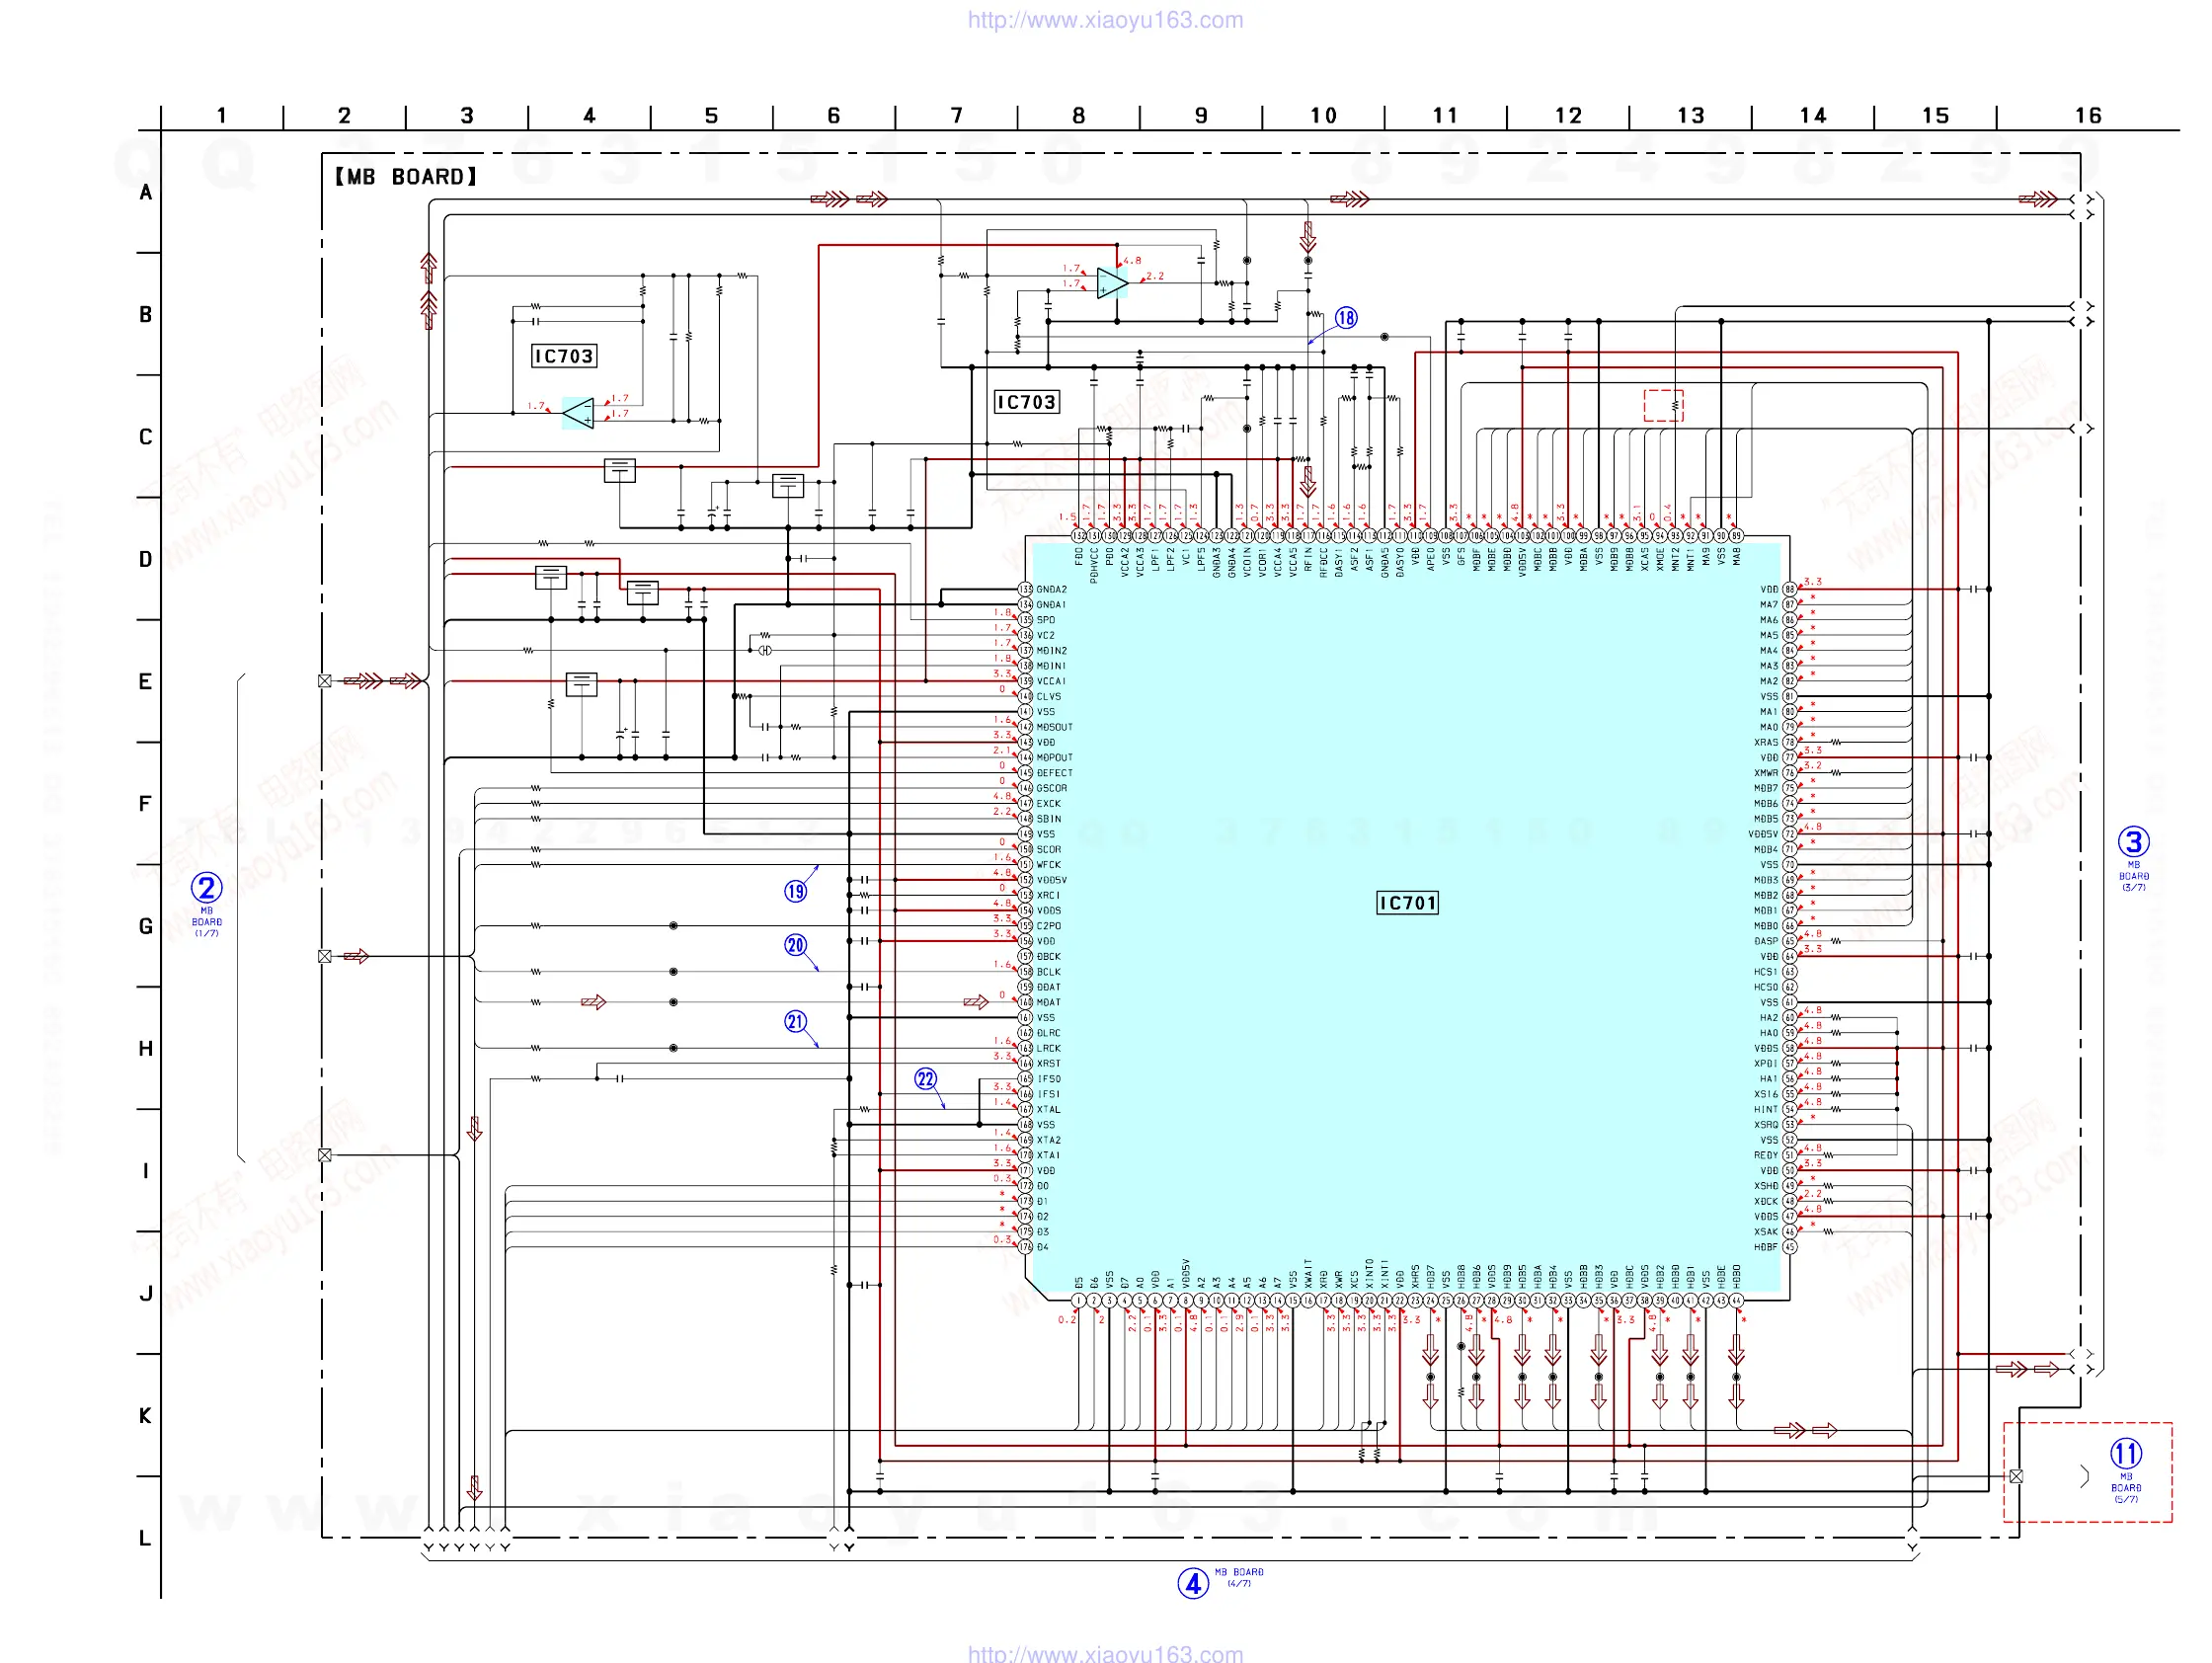
Task: Click the small red dashed box near column 13
Action: coord(1663,405)
